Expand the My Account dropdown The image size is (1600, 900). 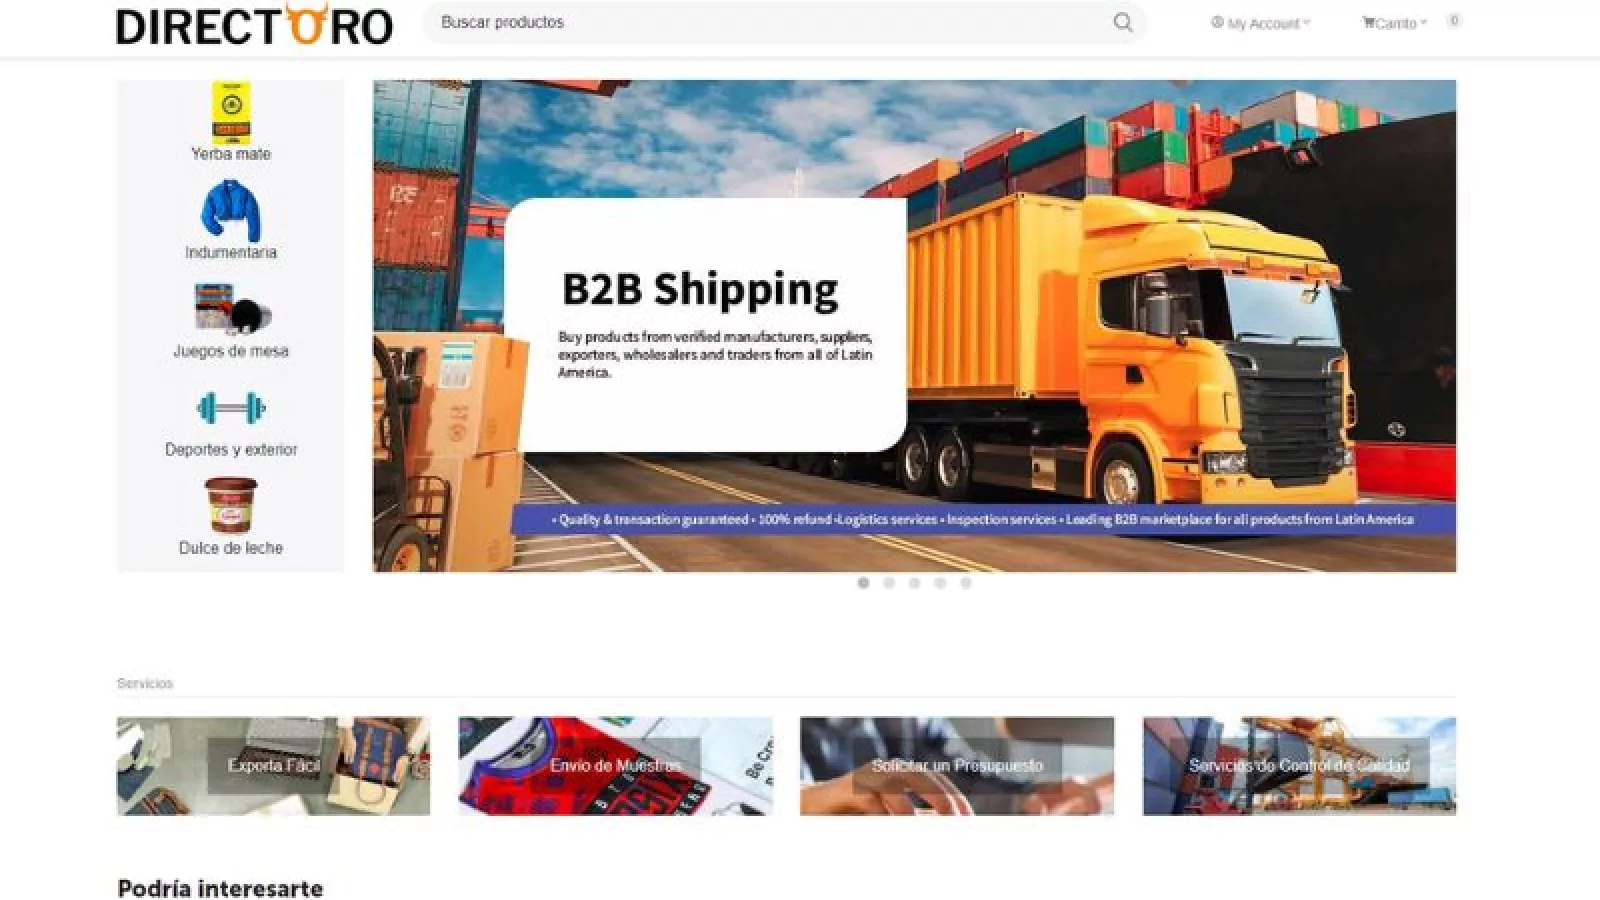[1260, 23]
